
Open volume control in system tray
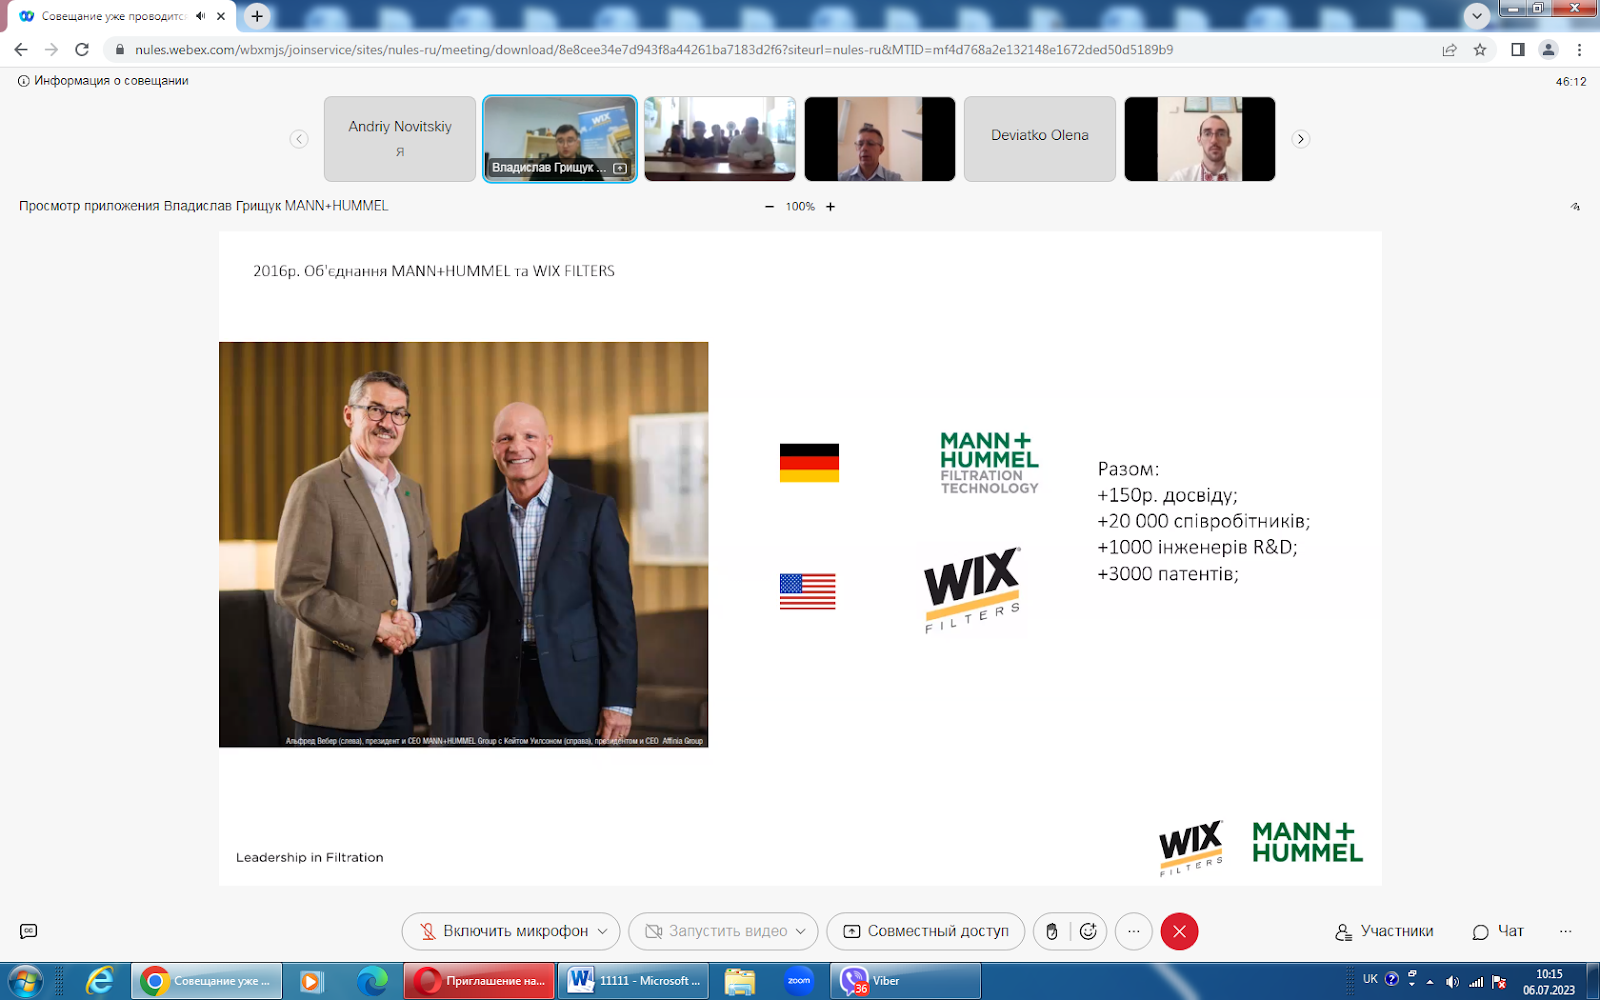pyautogui.click(x=1452, y=982)
